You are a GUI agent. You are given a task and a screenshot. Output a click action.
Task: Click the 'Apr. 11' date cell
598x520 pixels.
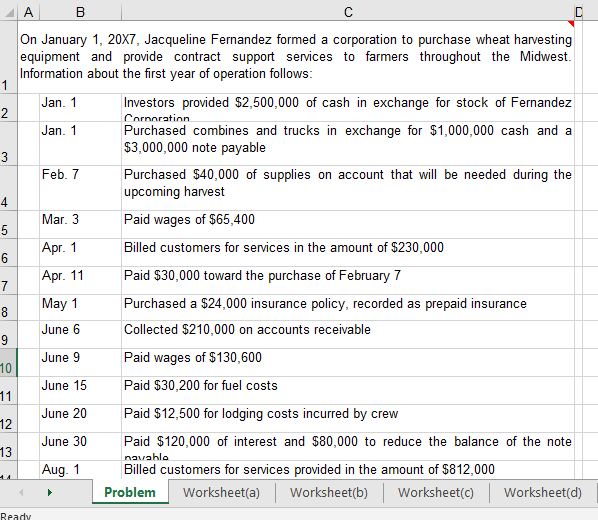(x=80, y=280)
